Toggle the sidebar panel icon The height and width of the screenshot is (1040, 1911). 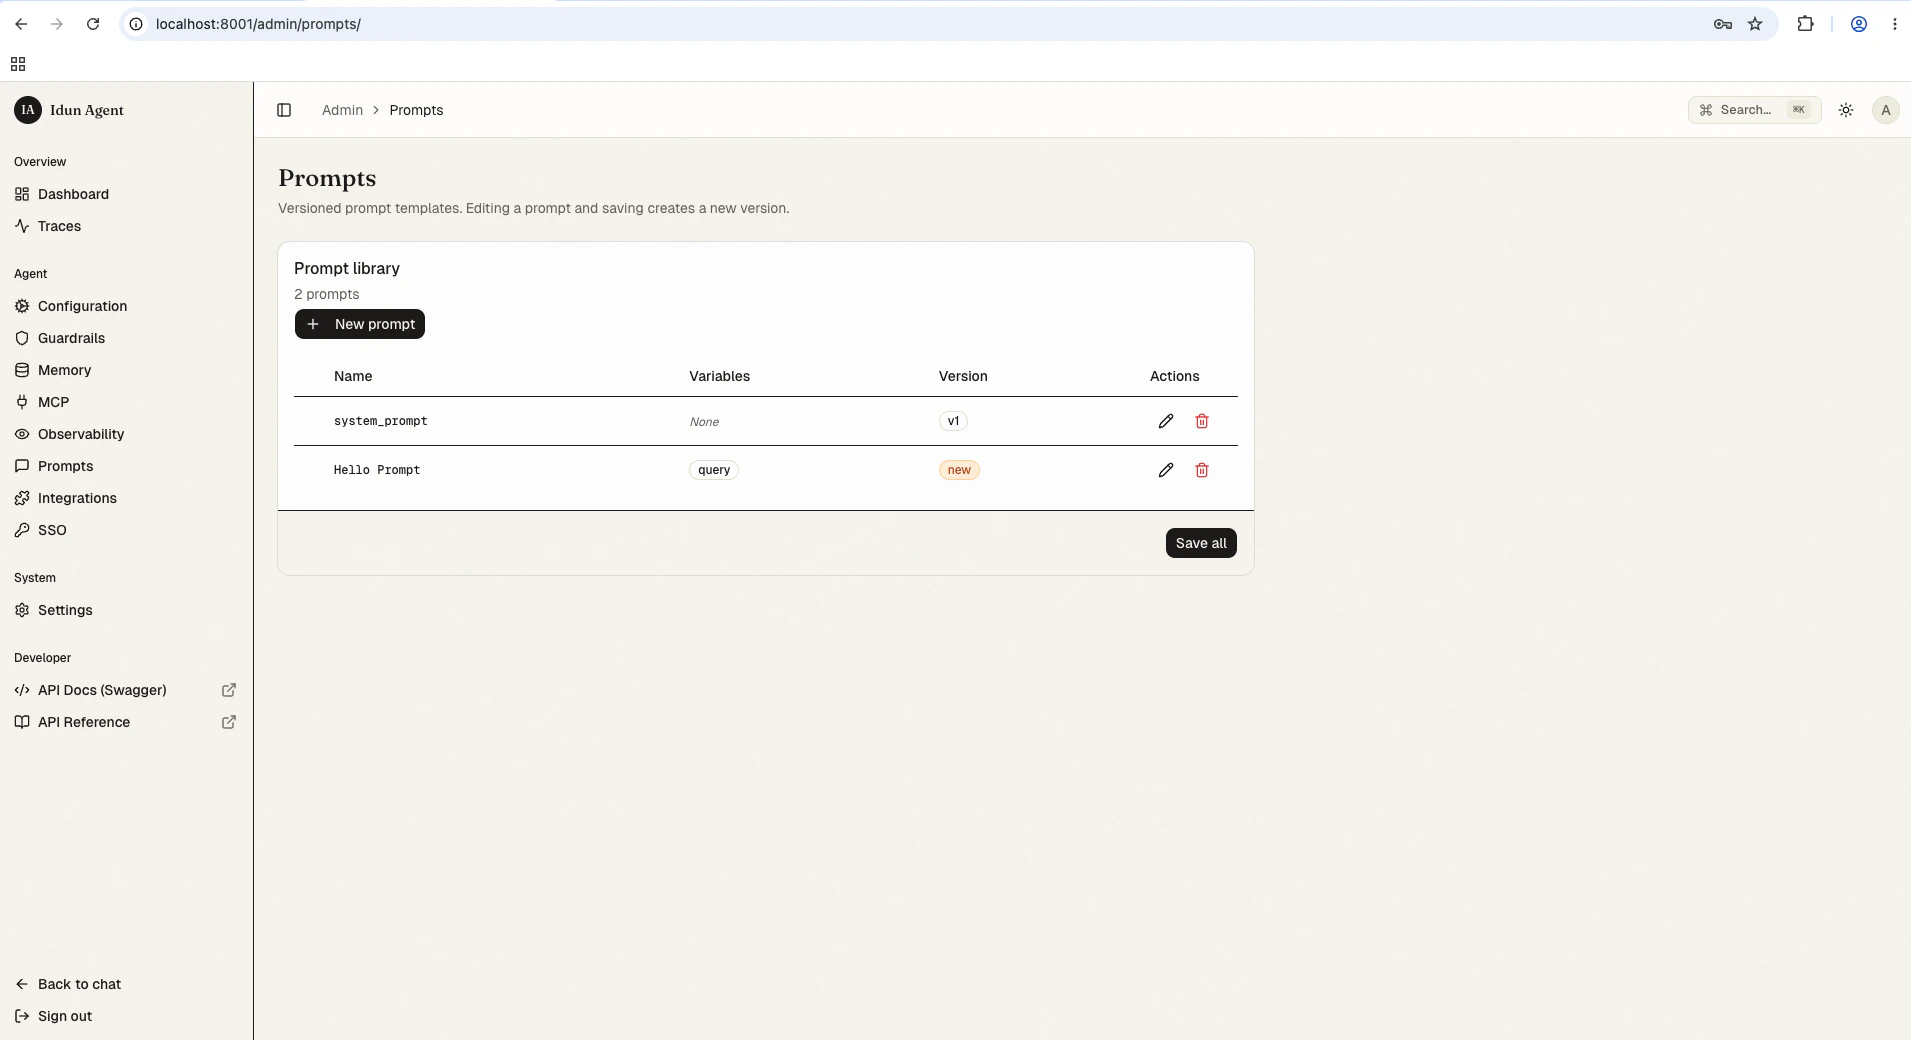284,110
